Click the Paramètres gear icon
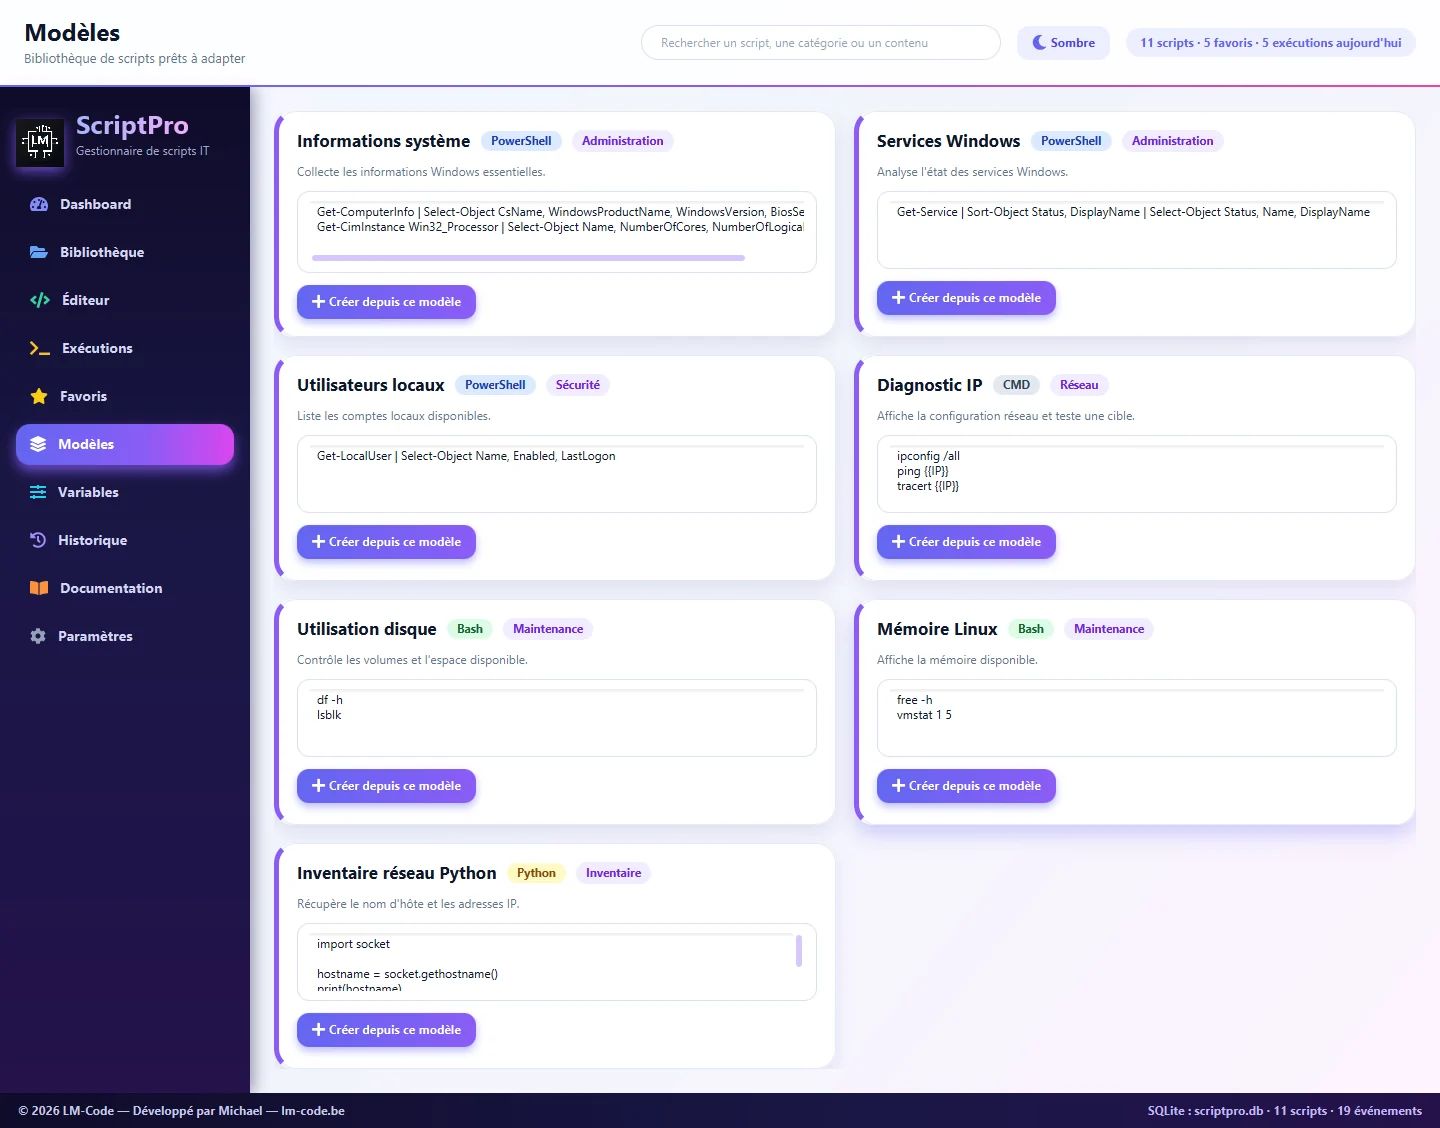1440x1128 pixels. click(x=38, y=636)
